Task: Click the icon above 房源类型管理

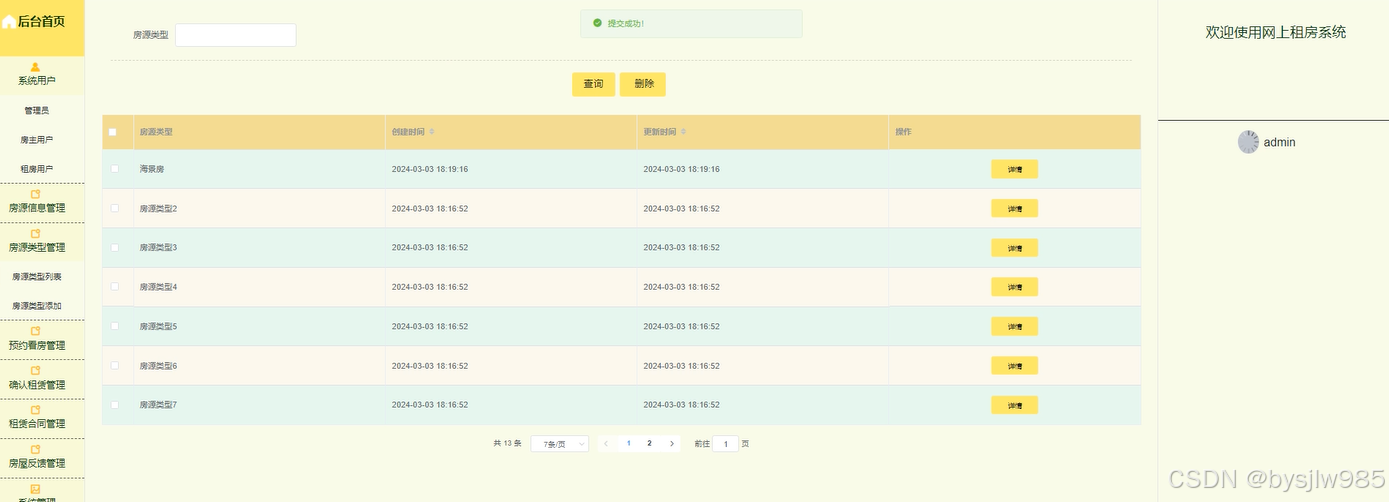Action: pos(36,233)
